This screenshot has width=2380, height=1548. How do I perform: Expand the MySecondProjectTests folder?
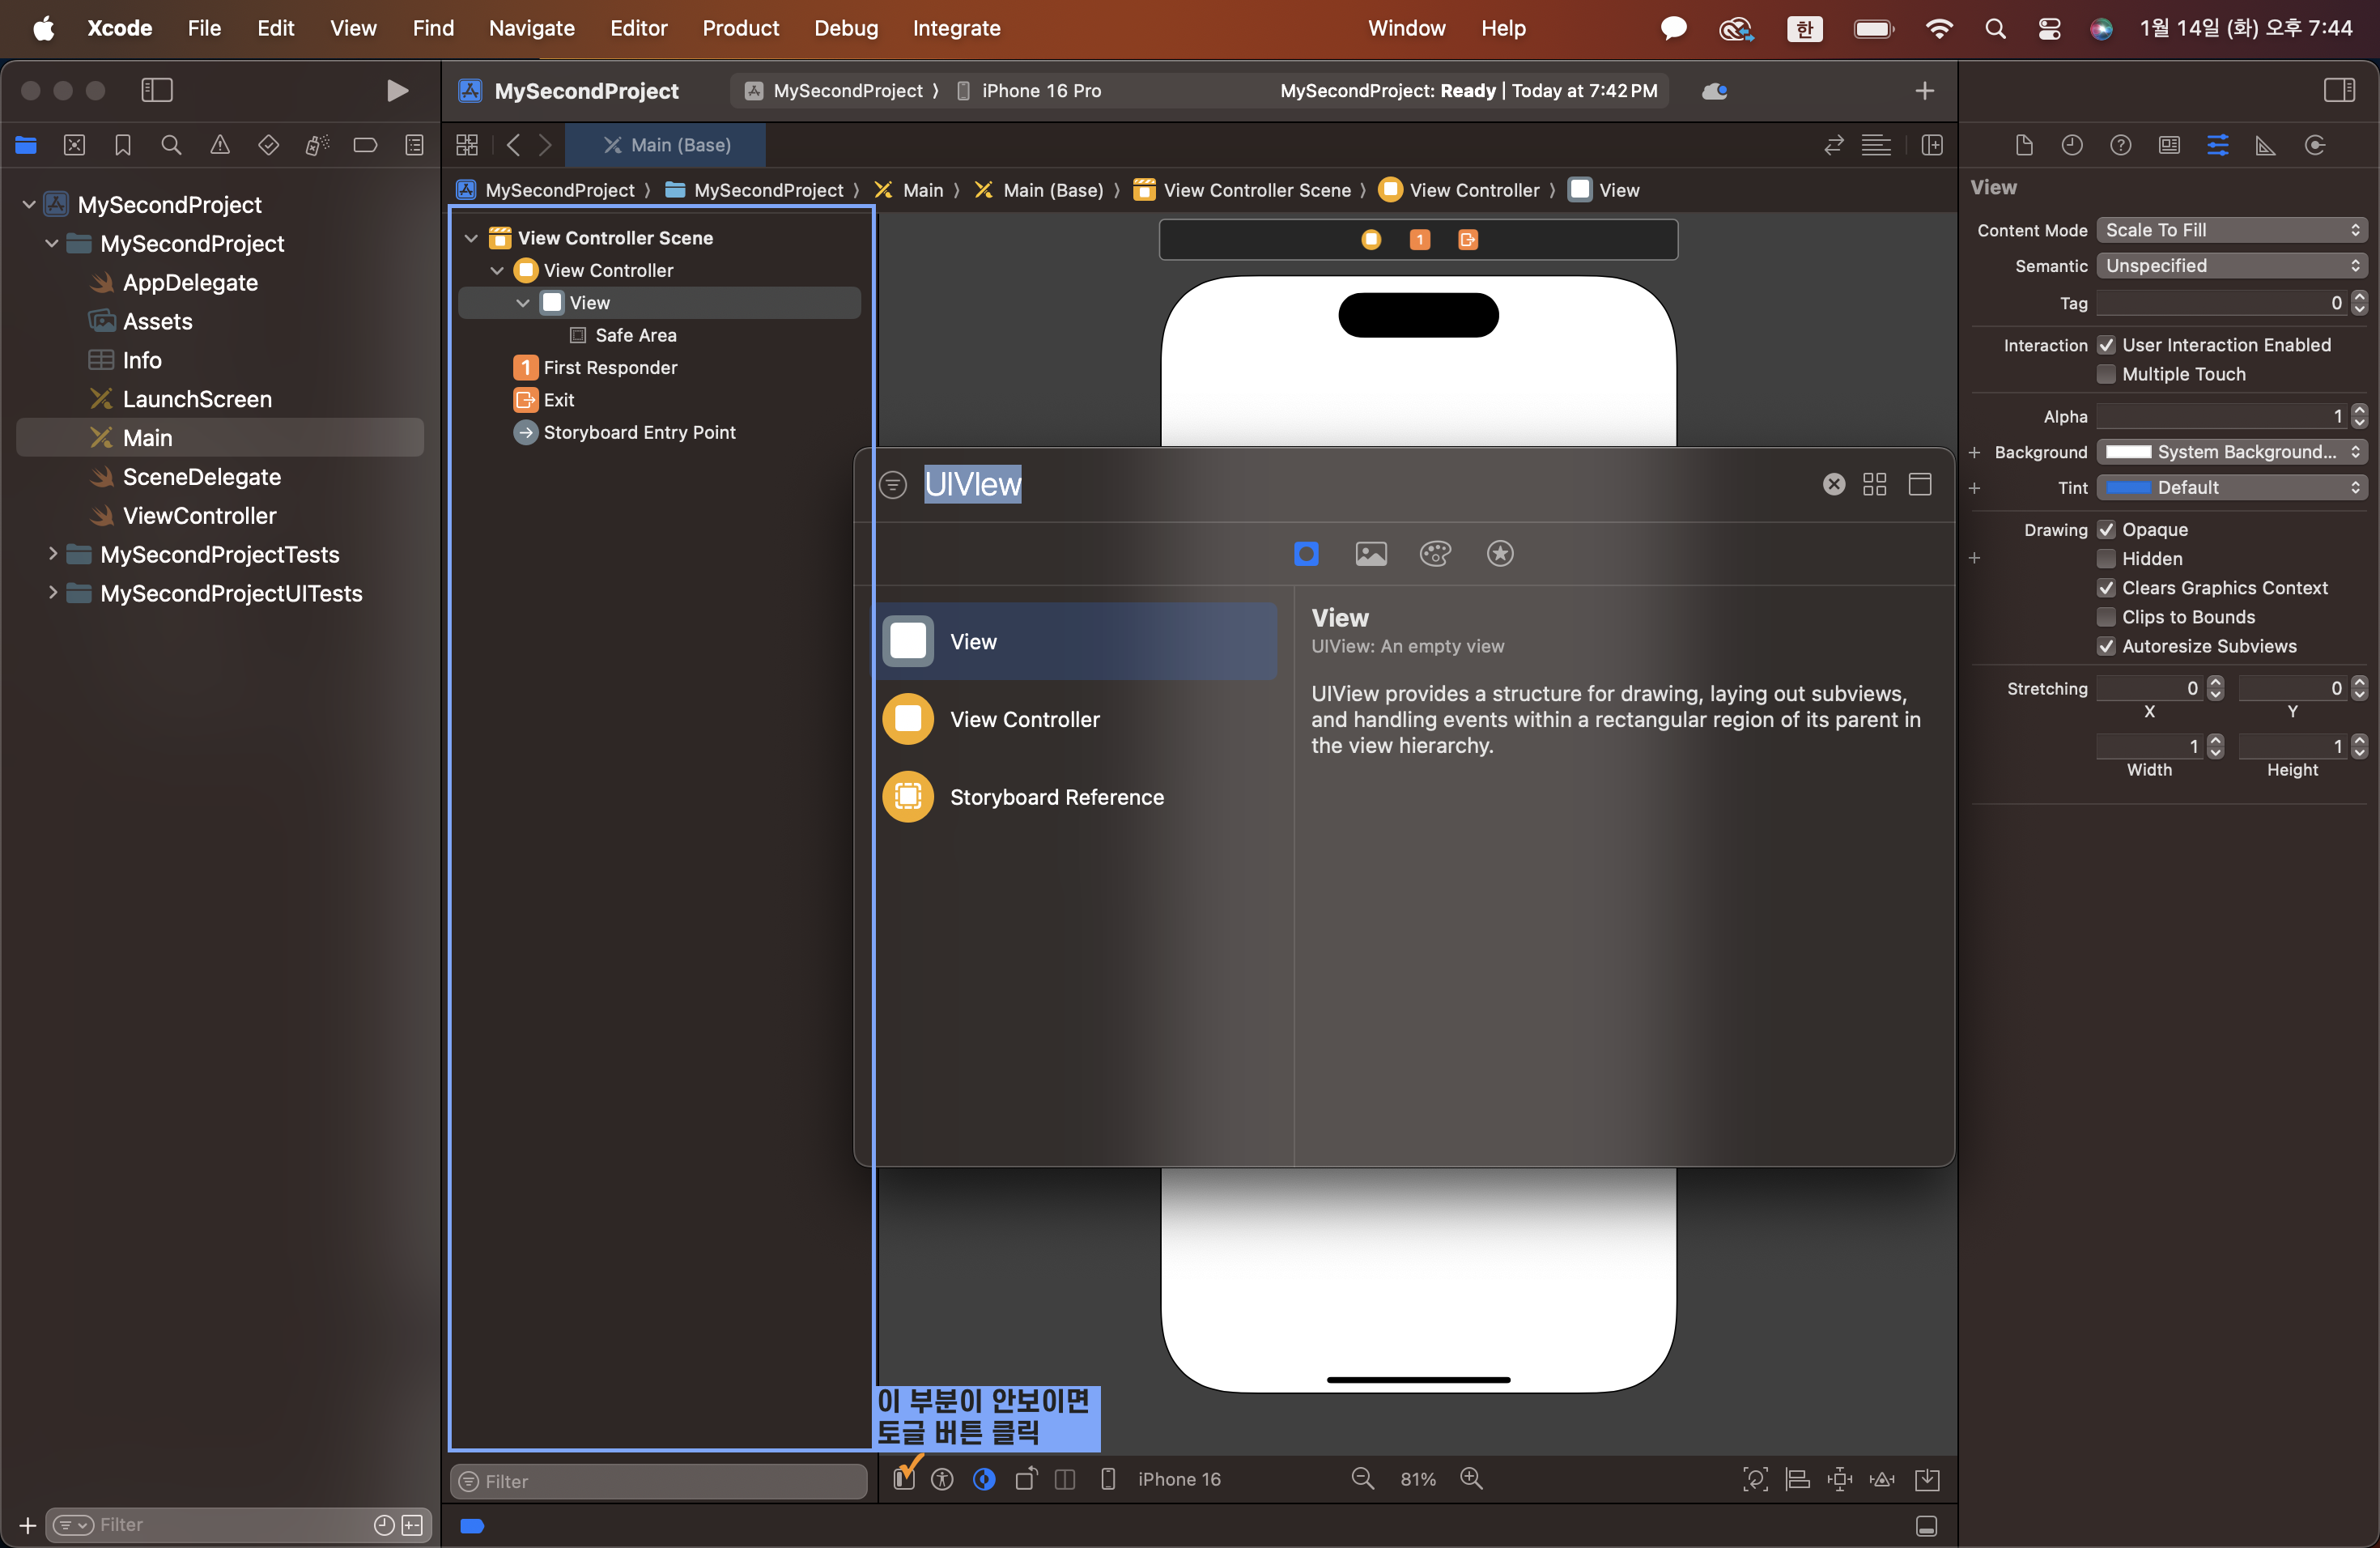(x=52, y=554)
